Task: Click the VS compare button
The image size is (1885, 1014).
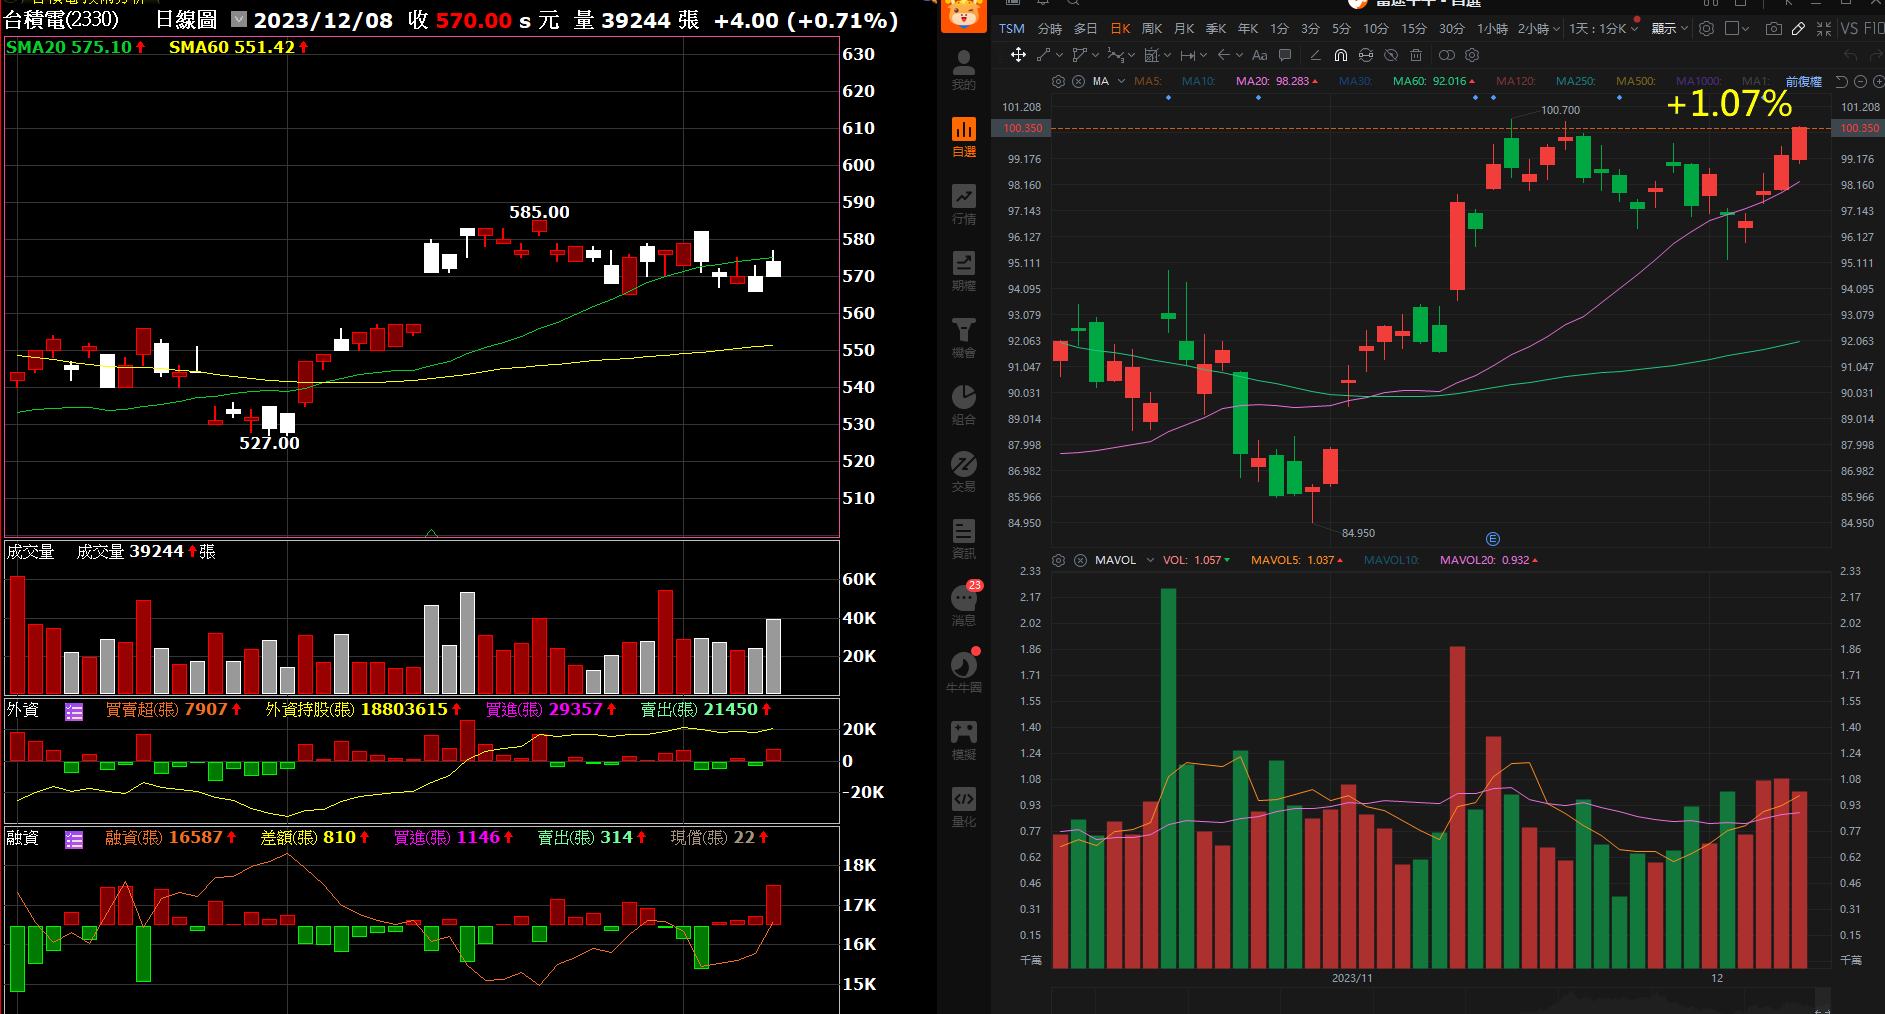Action: pyautogui.click(x=1849, y=29)
